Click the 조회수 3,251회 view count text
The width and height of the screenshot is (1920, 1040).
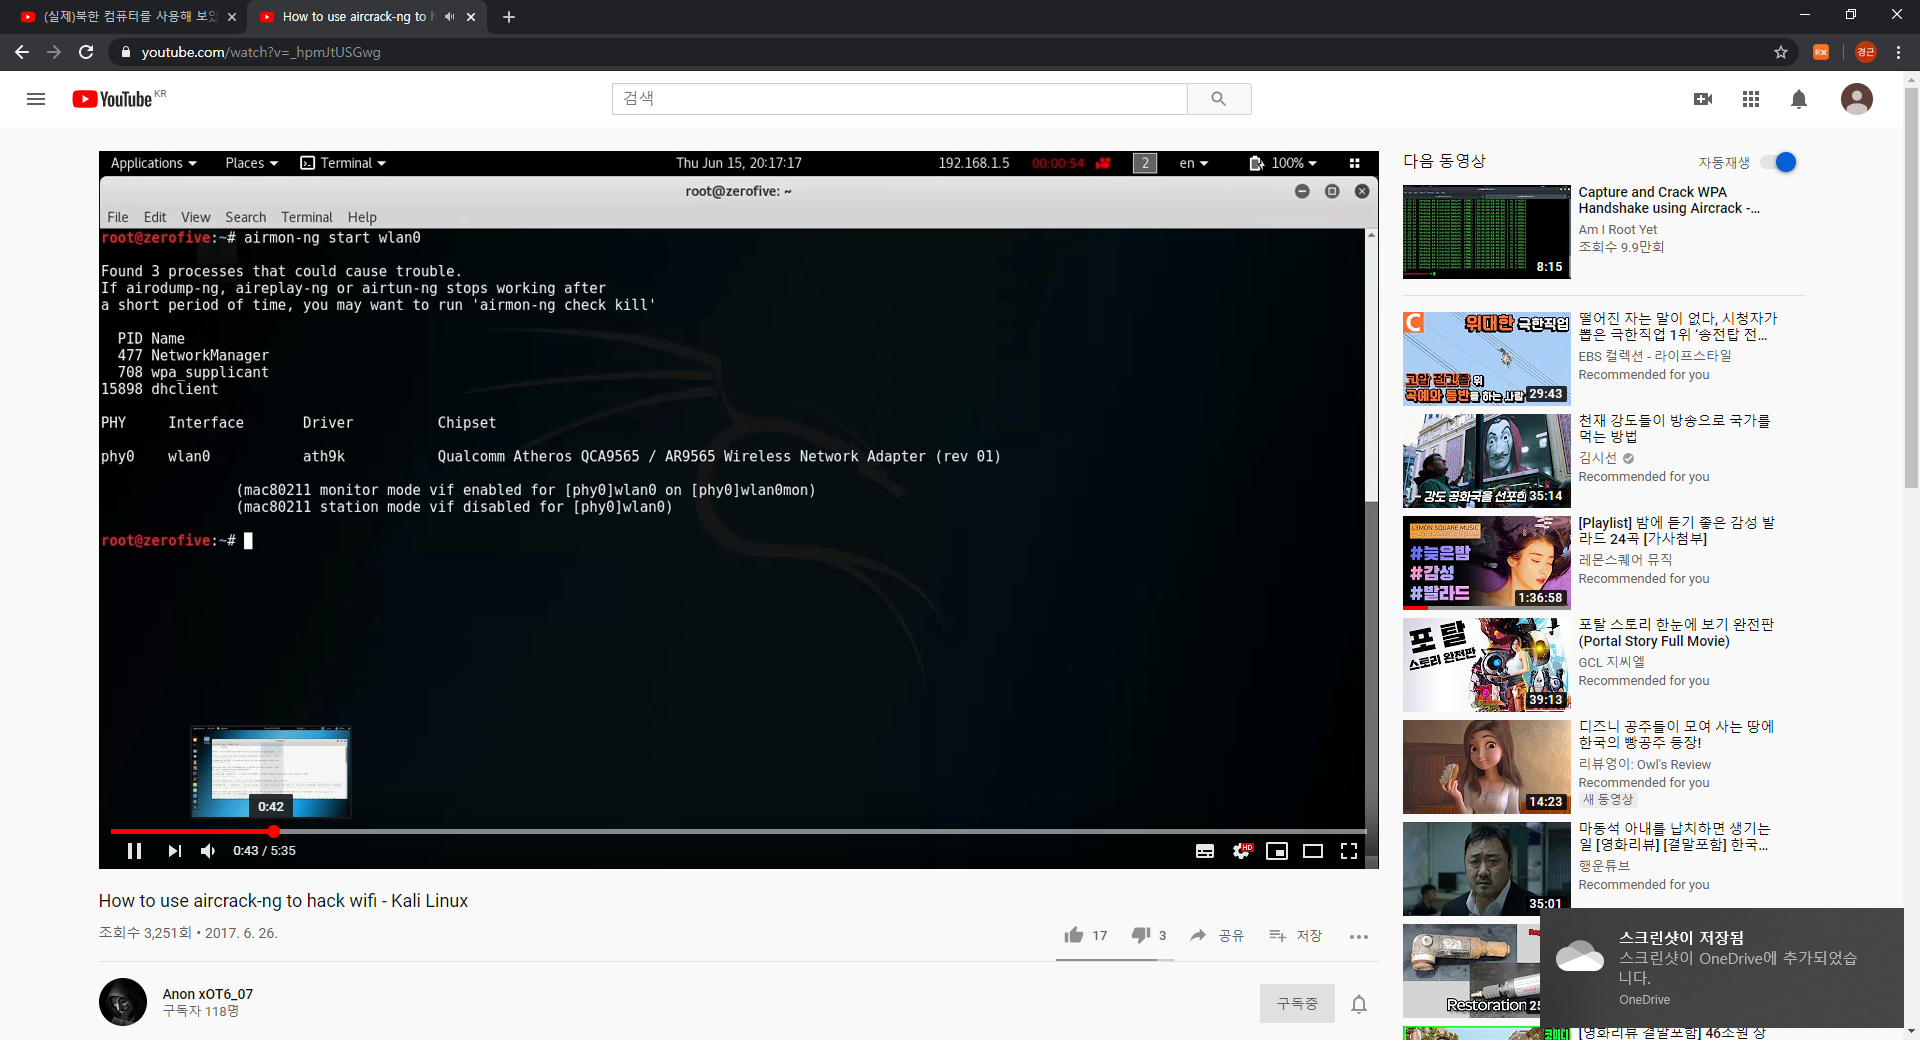145,933
